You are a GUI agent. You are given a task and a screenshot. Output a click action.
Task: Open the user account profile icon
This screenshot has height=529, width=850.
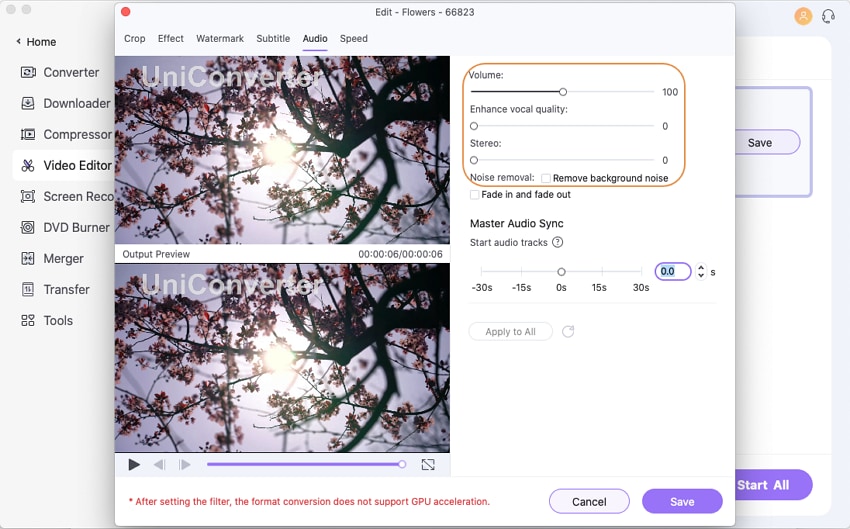point(803,16)
